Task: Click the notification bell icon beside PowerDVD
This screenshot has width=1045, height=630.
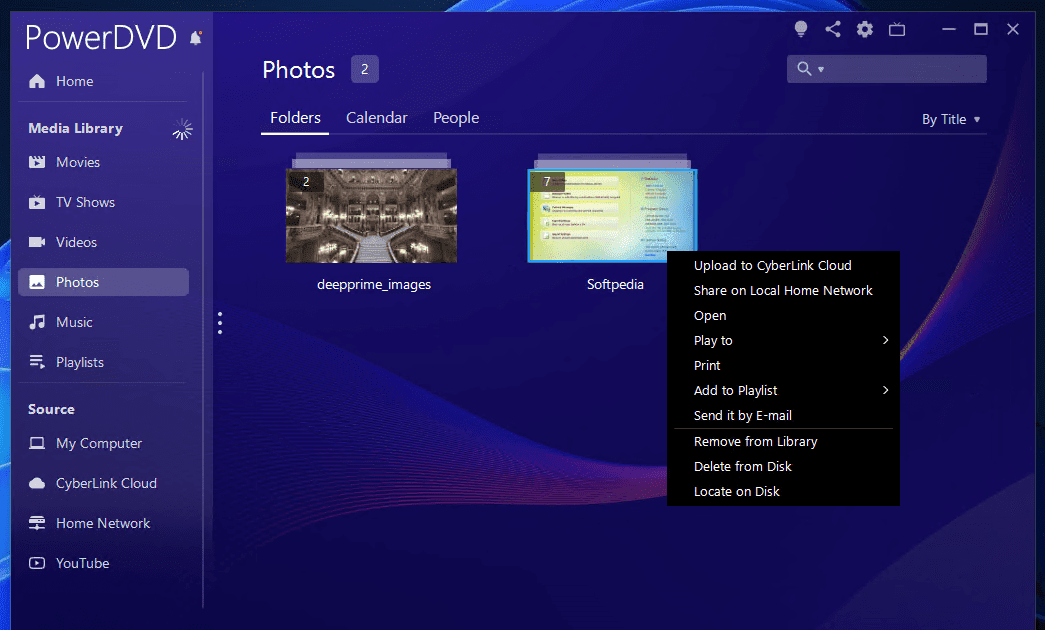Action: tap(195, 38)
